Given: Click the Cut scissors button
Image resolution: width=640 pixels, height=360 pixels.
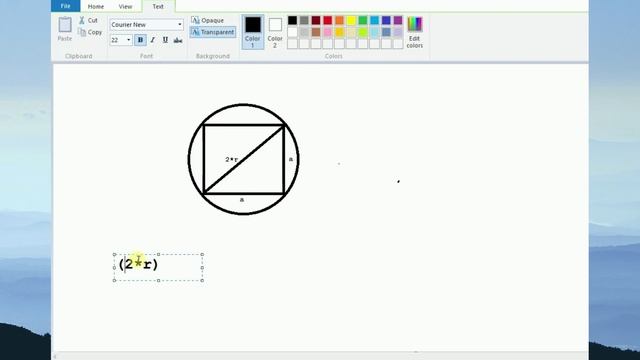Looking at the screenshot, I should coord(89,20).
